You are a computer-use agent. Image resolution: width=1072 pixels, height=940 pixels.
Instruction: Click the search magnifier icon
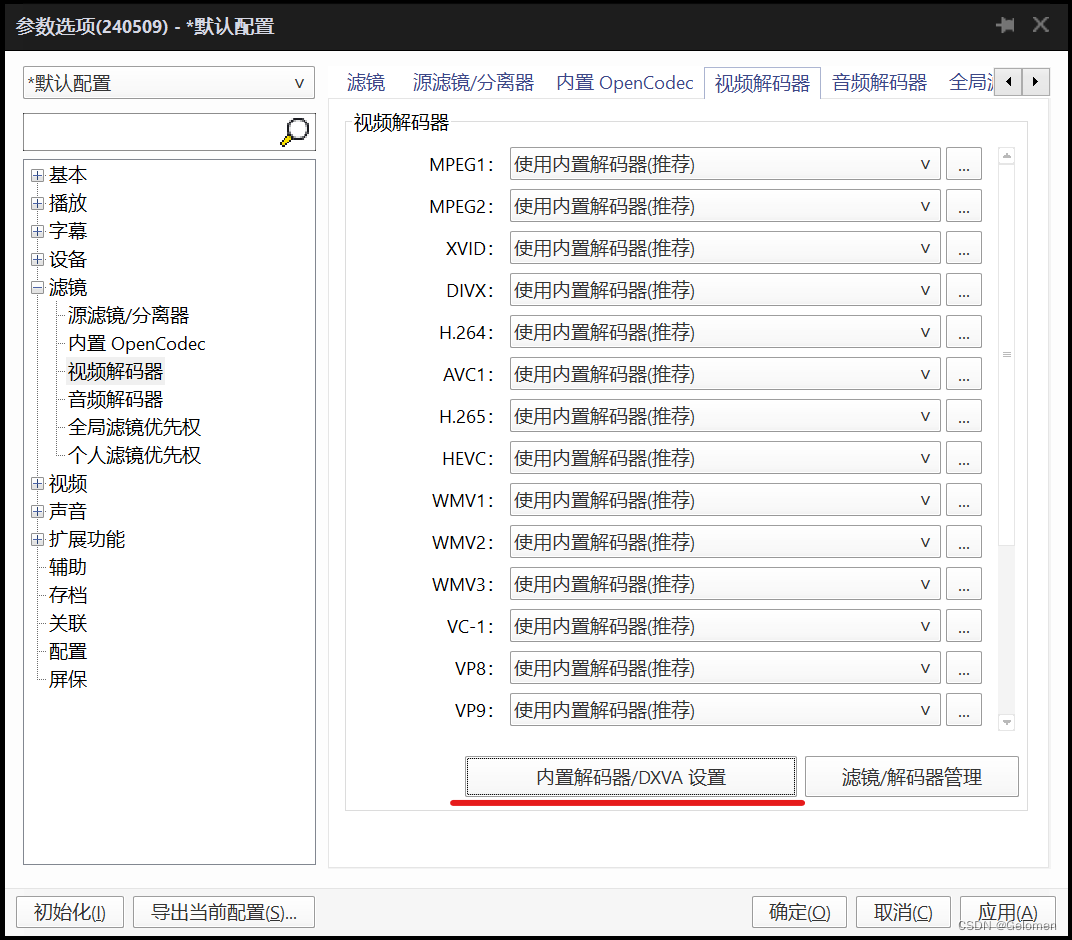tap(293, 131)
